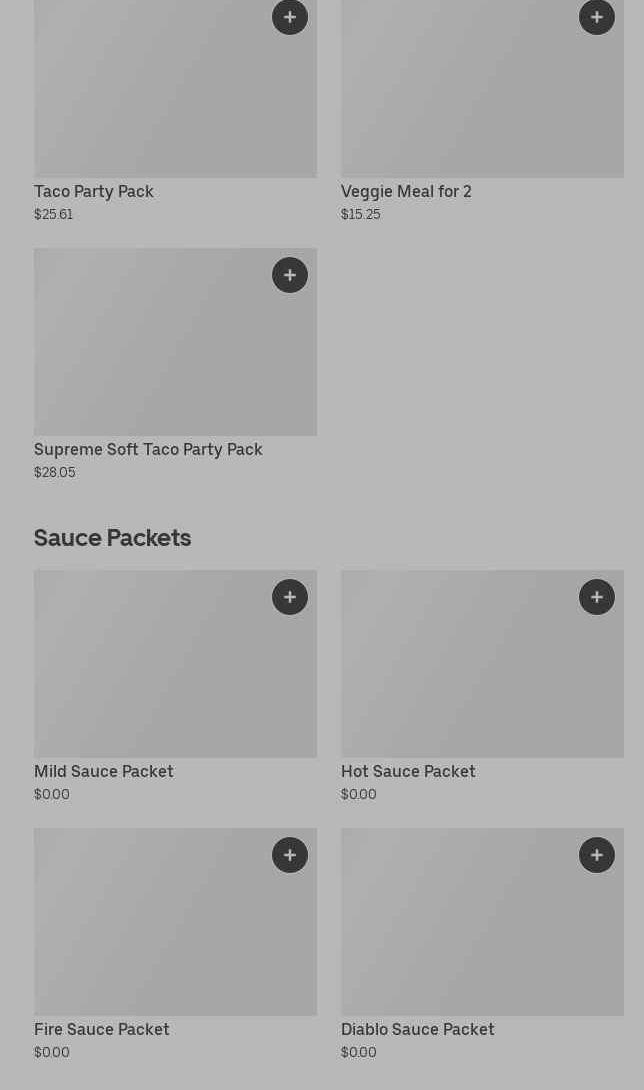Click the Sauce Packets section heading
Viewport: 644px width, 1090px height.
pos(112,538)
